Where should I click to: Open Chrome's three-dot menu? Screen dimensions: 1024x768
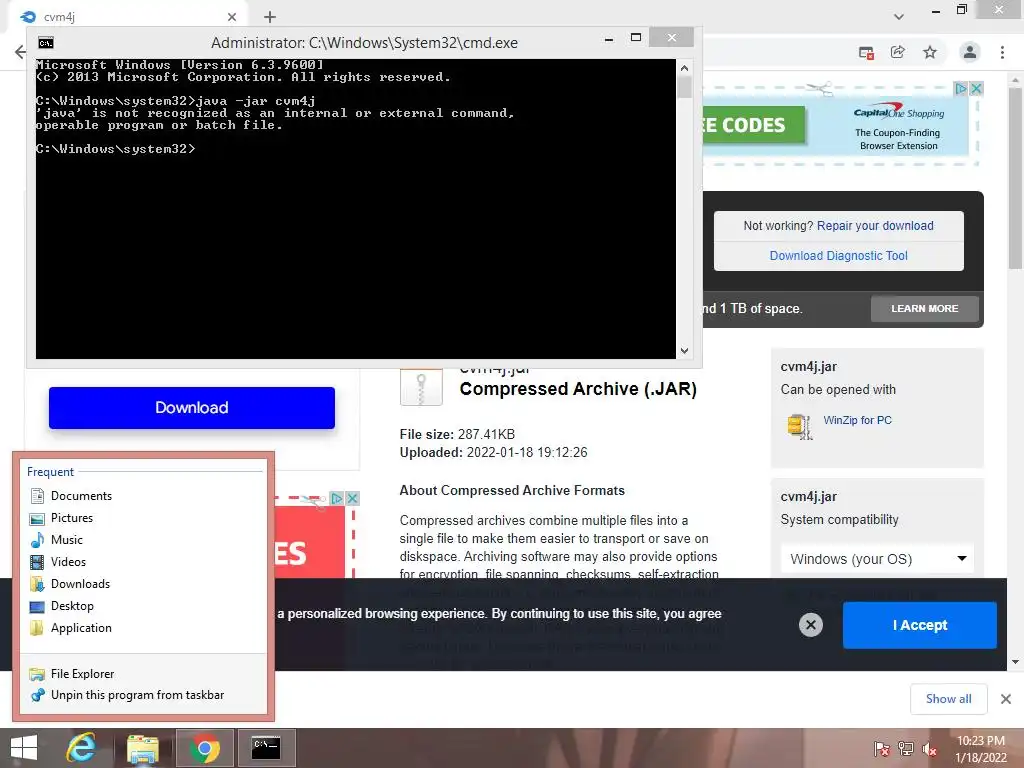(x=1002, y=52)
